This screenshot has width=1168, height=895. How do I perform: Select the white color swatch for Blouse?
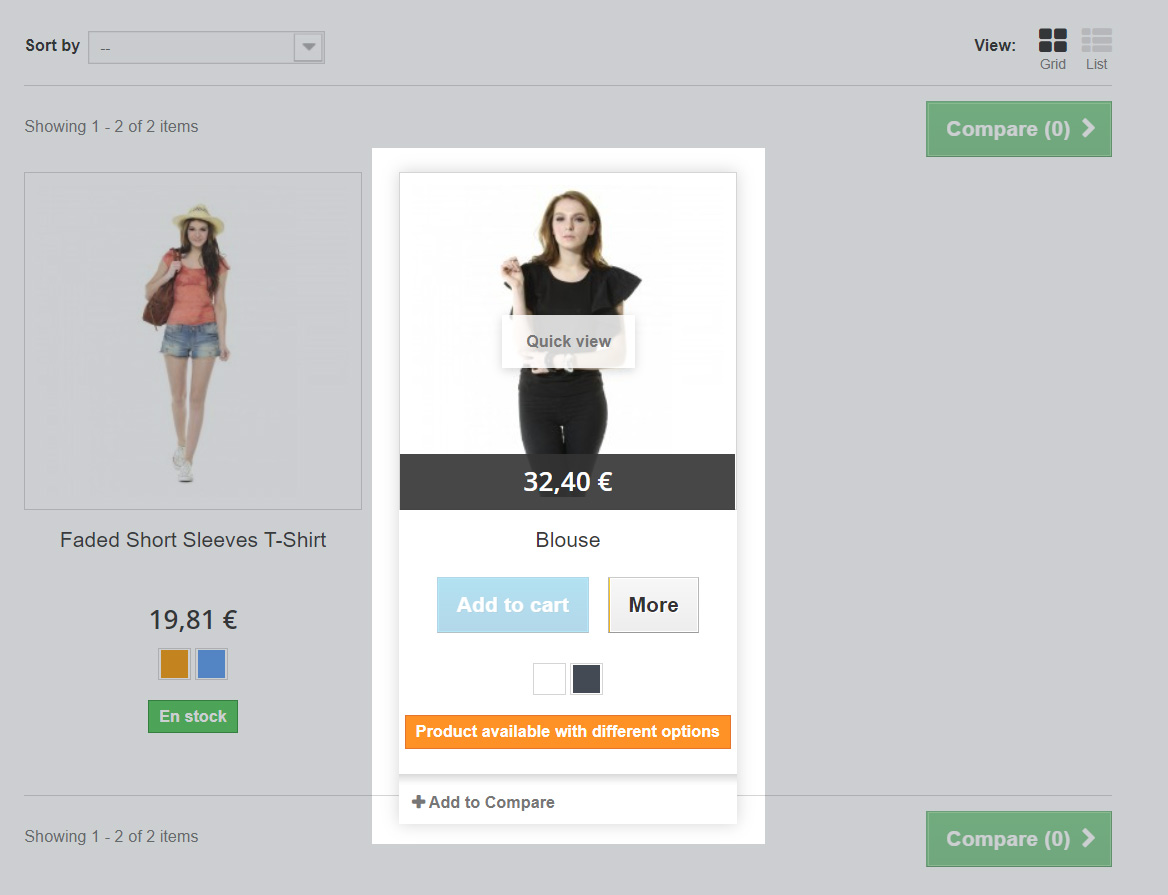[x=549, y=679]
